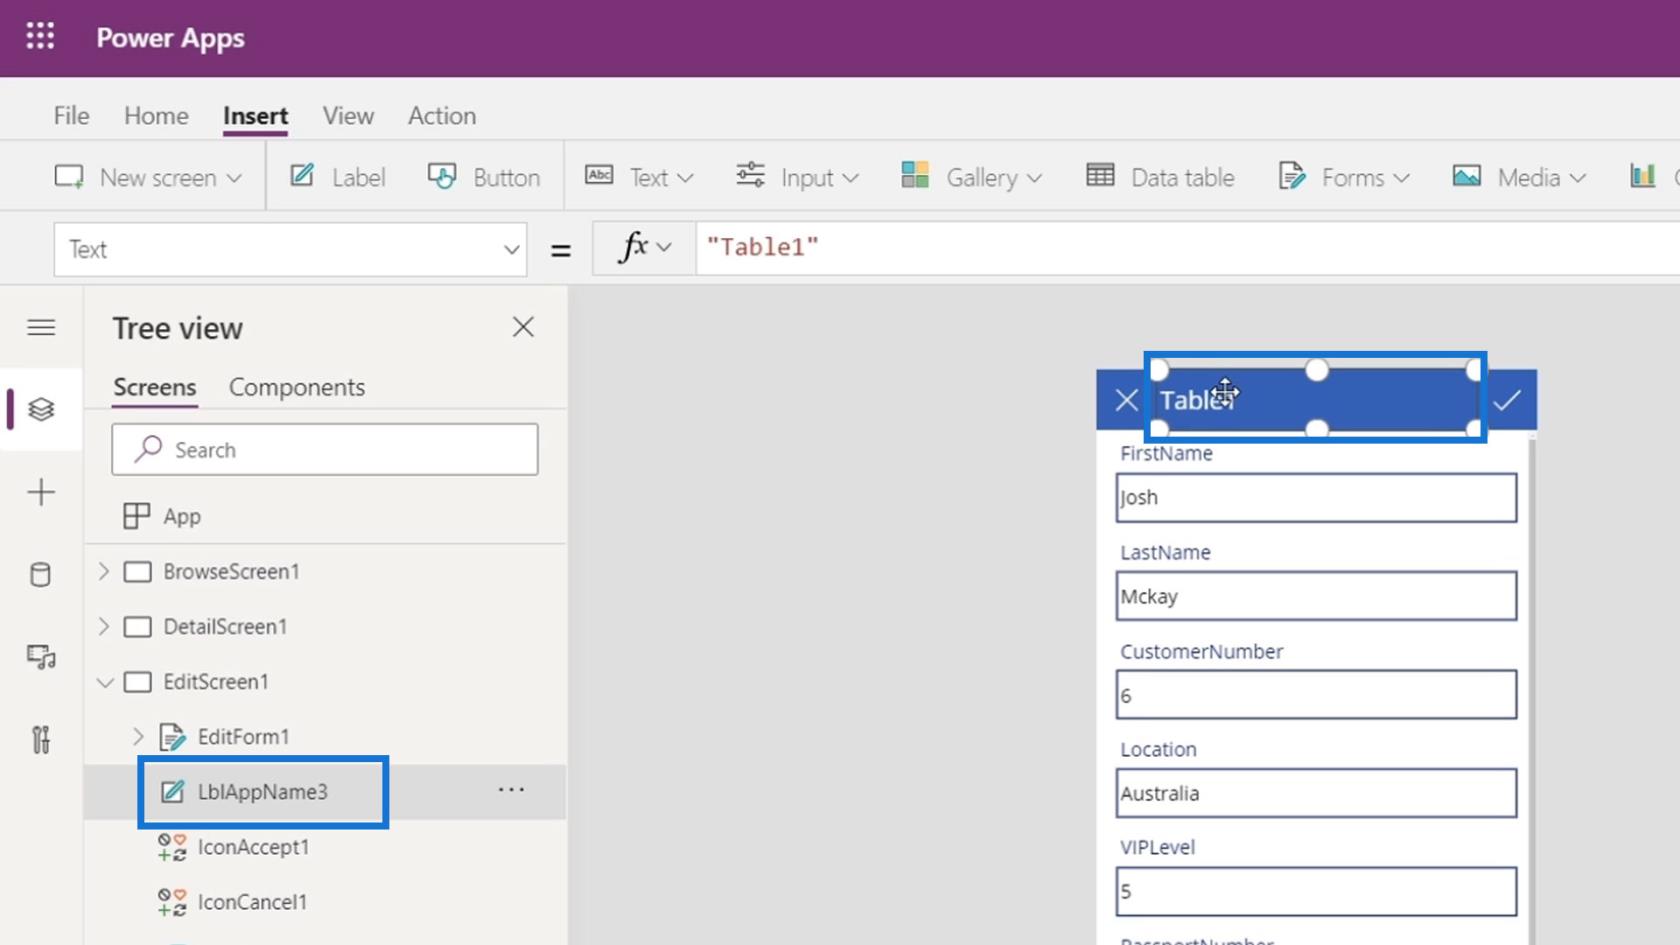Open the Data sources cylinder icon

tap(41, 574)
